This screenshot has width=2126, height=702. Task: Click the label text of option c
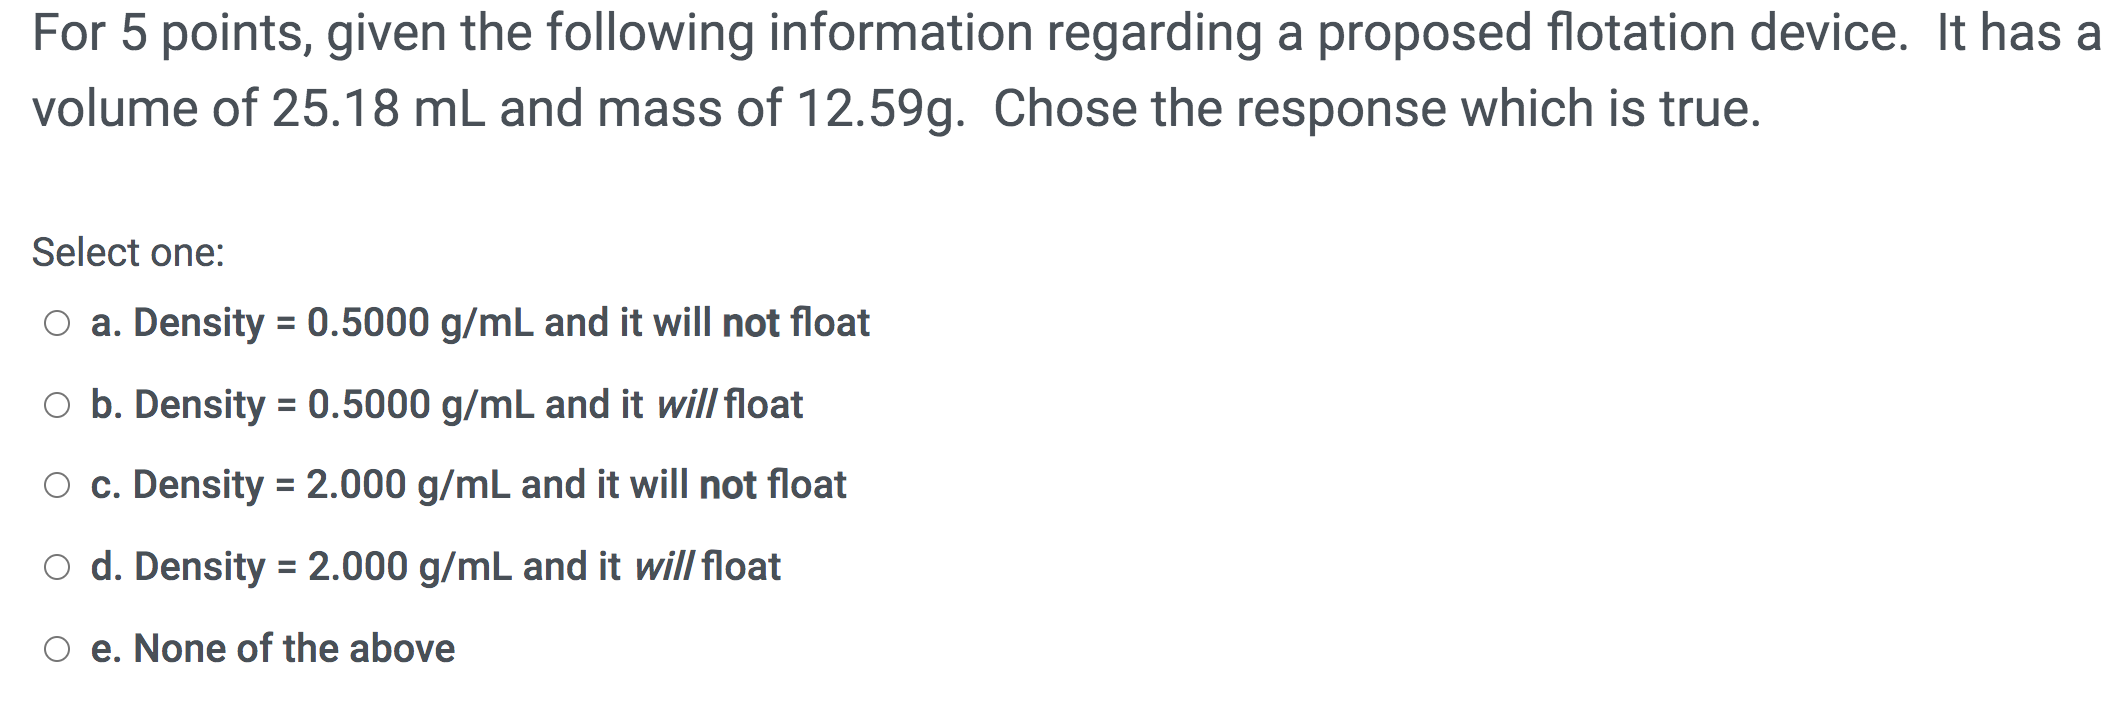click(470, 484)
